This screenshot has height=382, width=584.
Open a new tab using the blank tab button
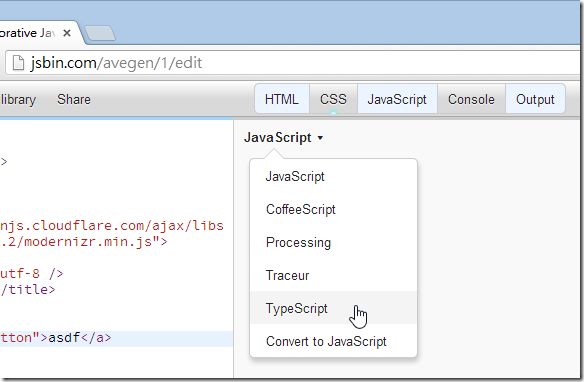(100, 33)
